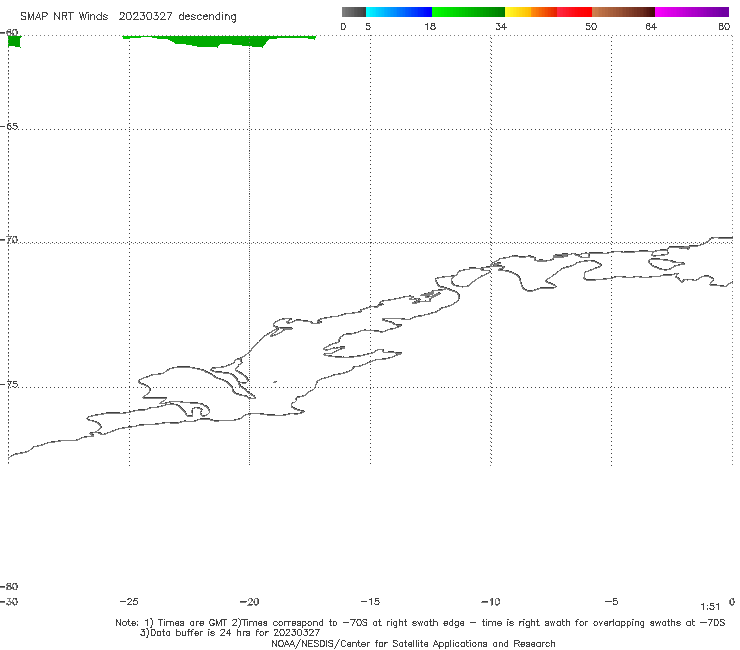
Task: Click the magenta-purple segment of the color bar
Action: point(692,12)
